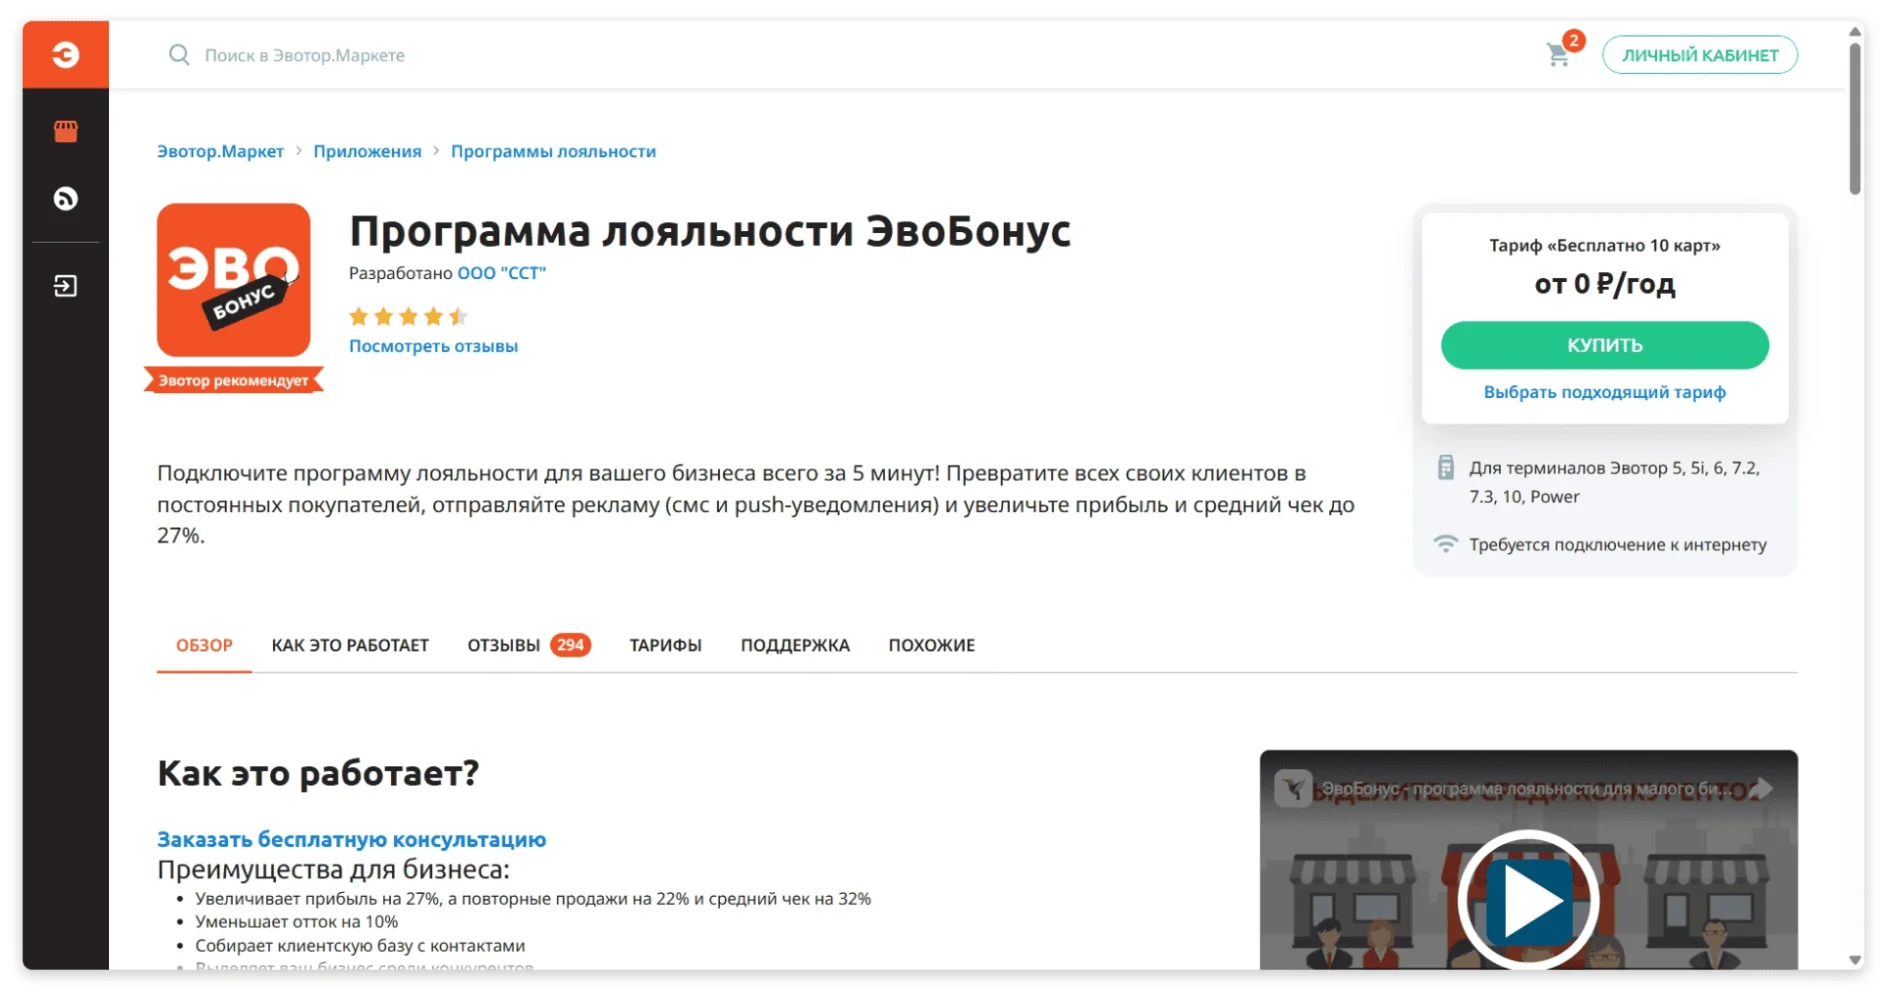Open ЛИЧНЫЙ КАБИНЕТ

point(1700,55)
